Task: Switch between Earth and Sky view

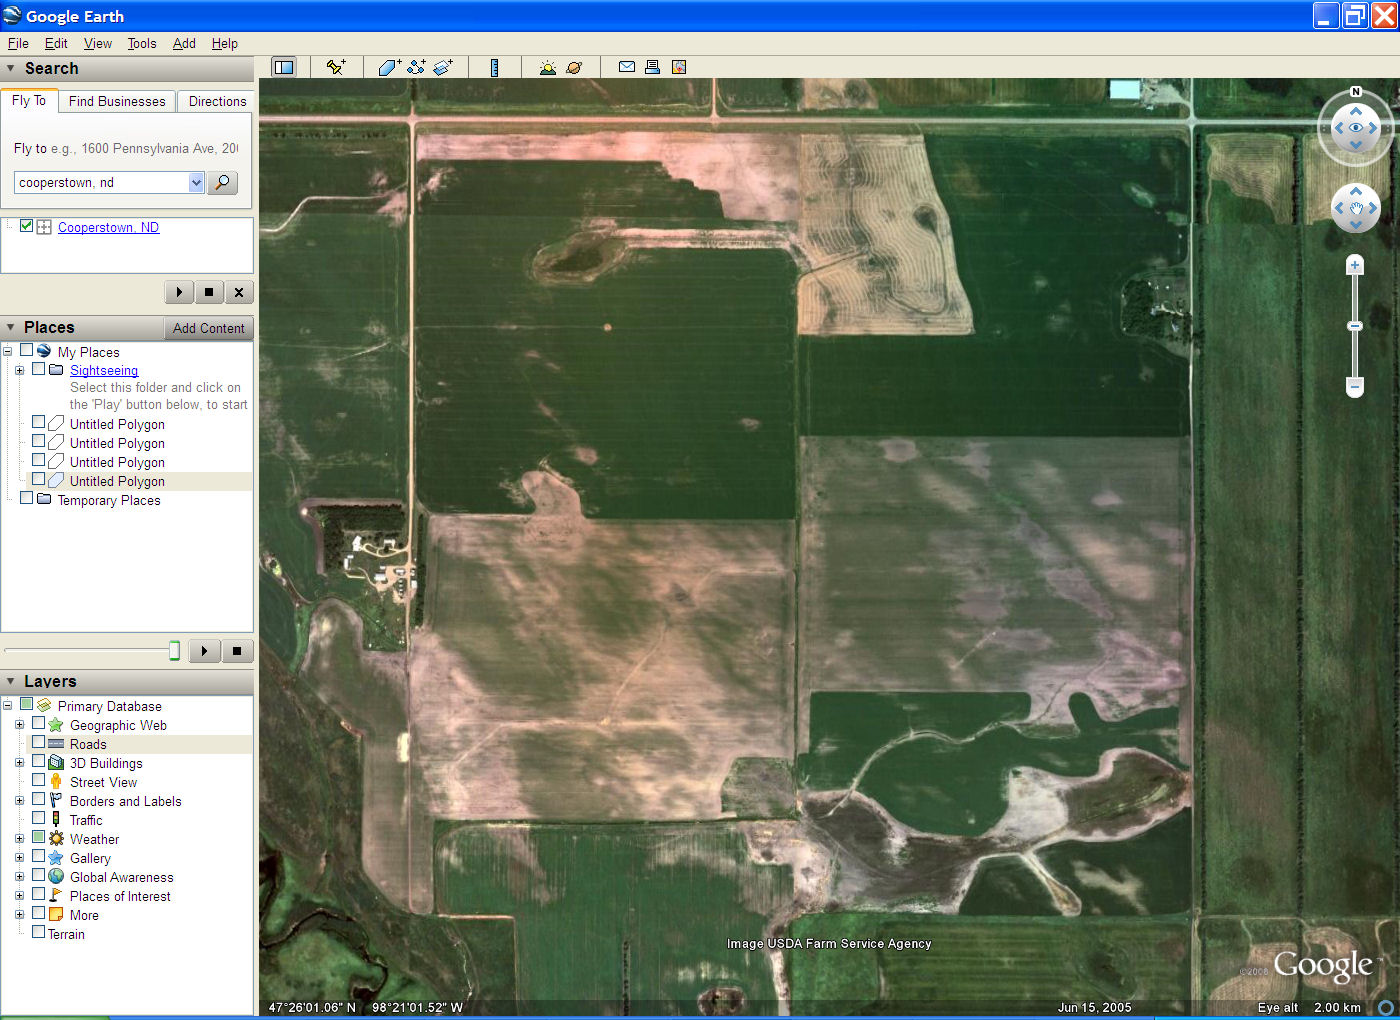Action: [574, 67]
